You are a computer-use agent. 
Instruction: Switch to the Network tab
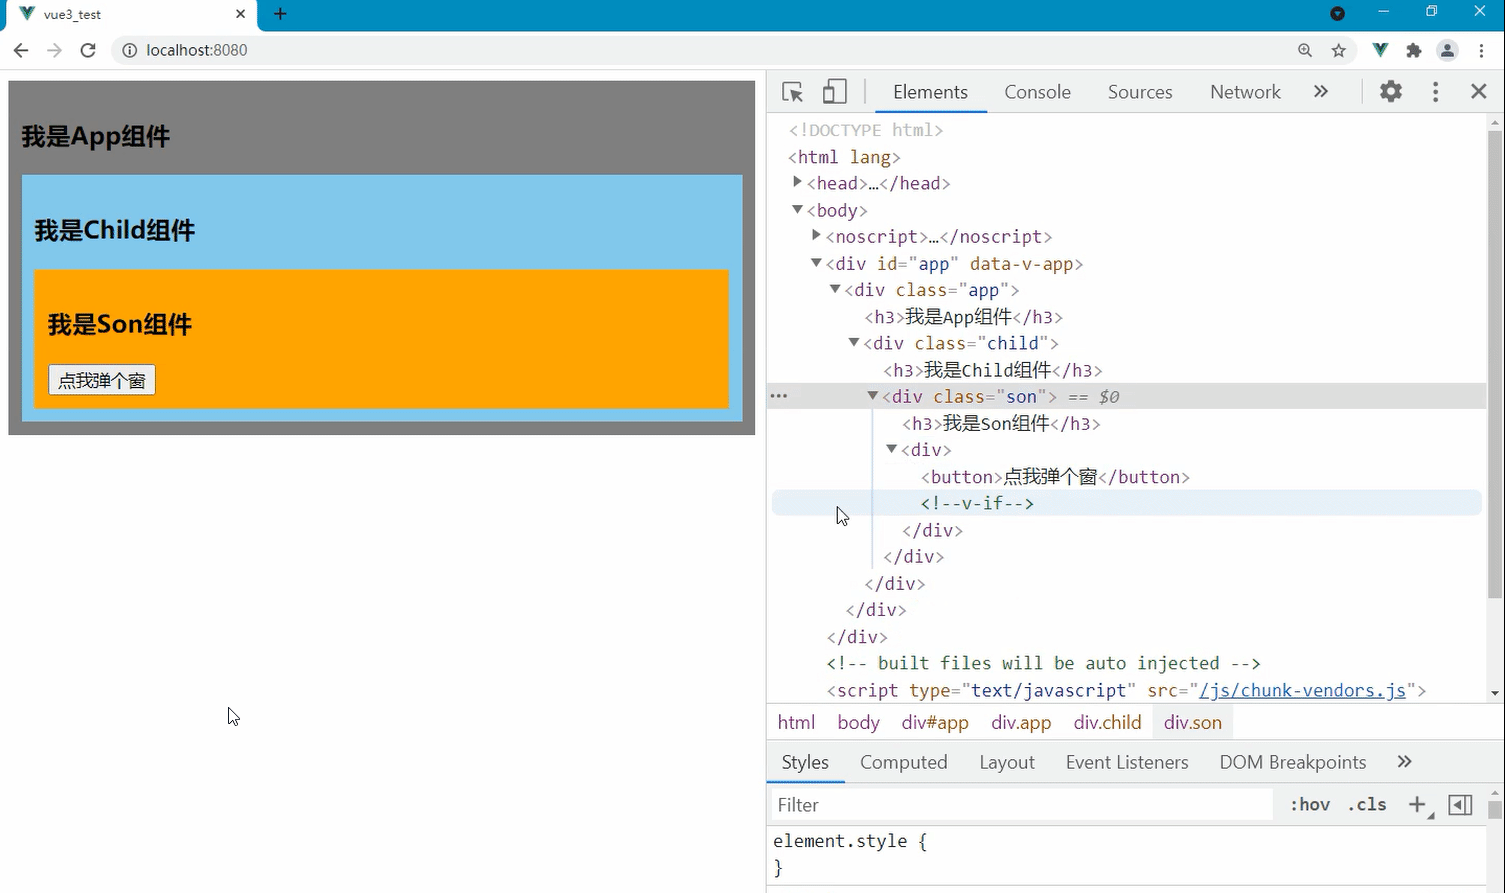pyautogui.click(x=1245, y=92)
